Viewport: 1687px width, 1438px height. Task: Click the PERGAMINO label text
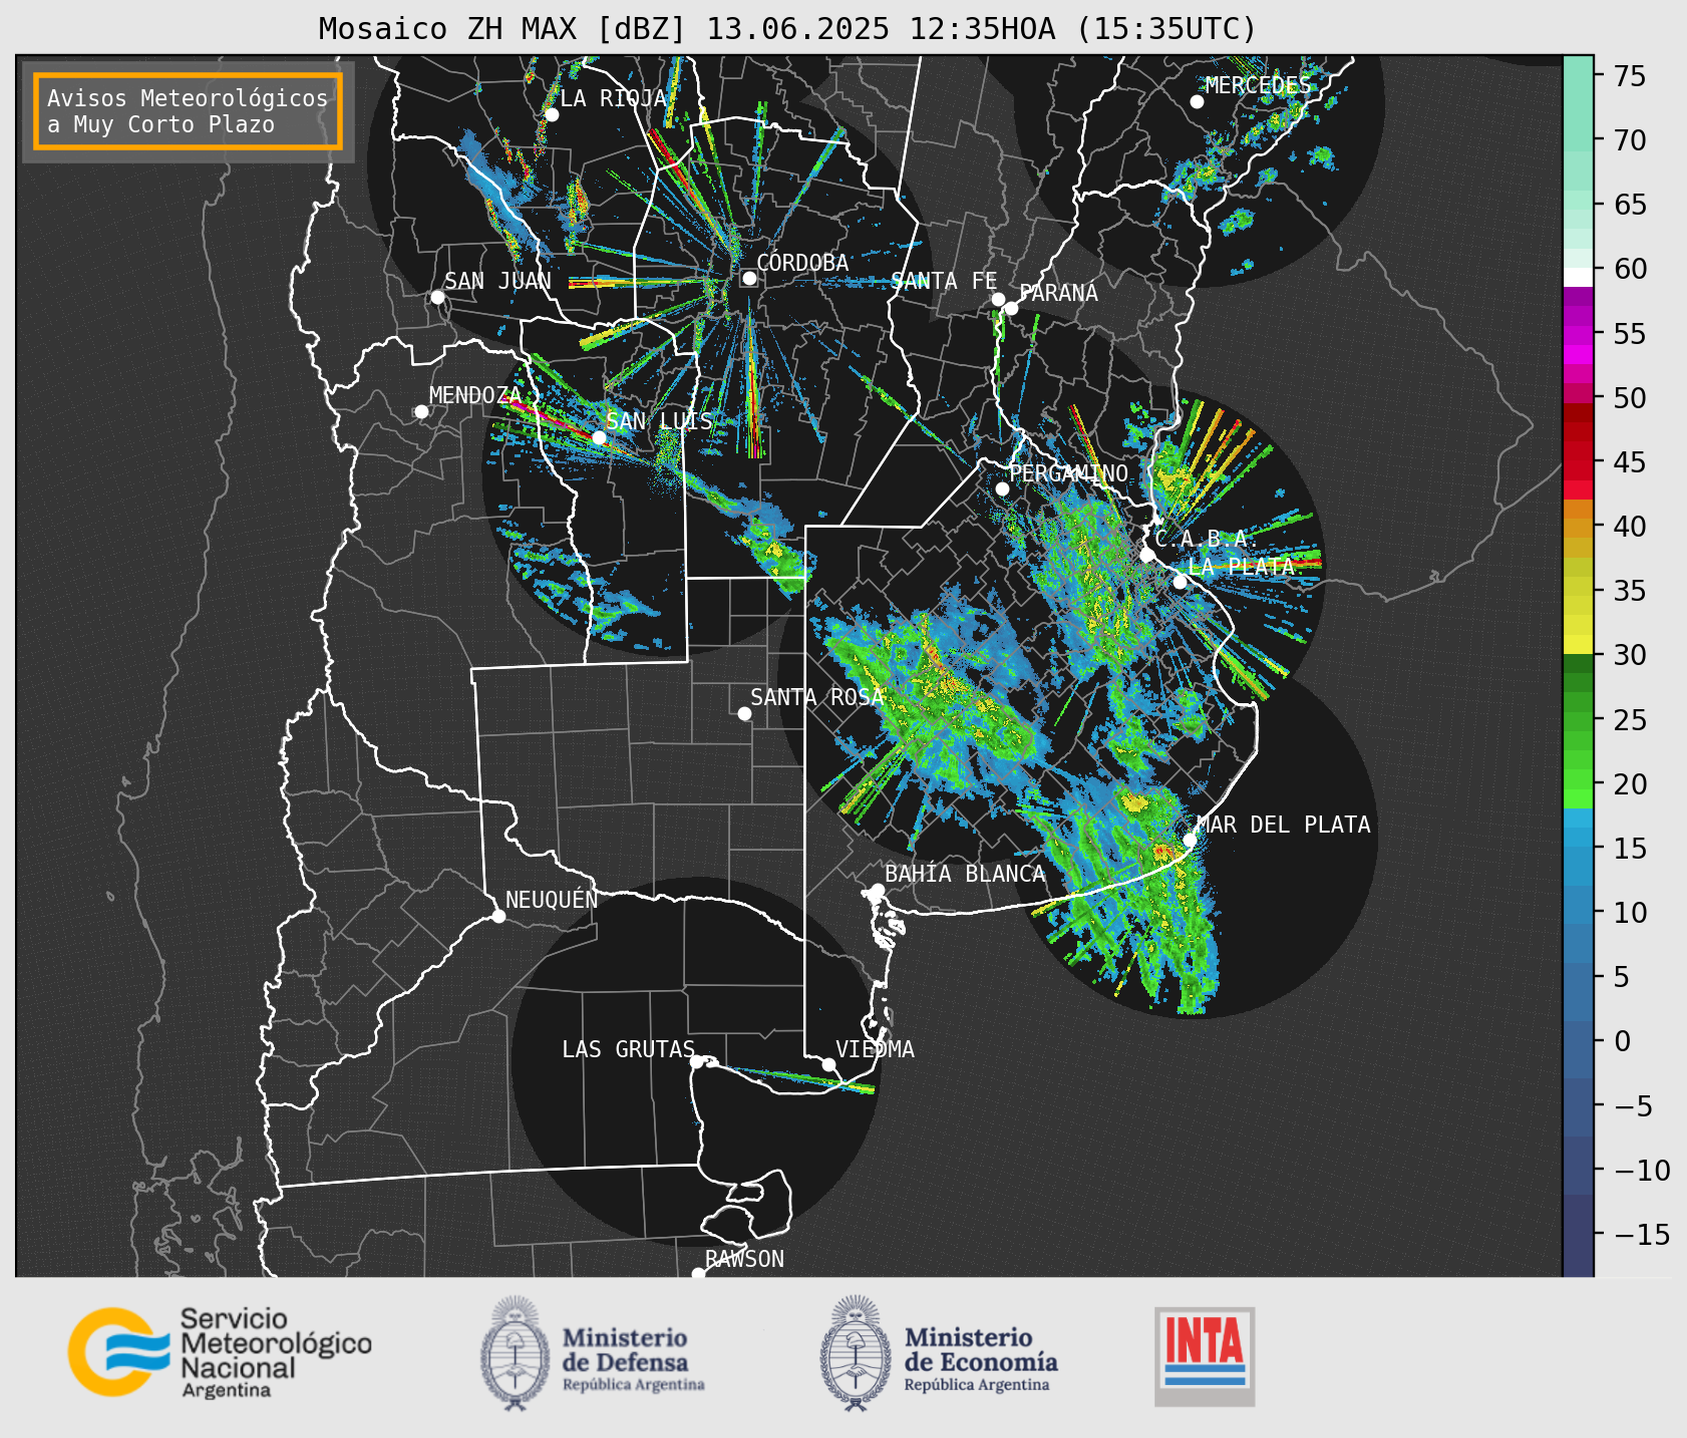click(x=1068, y=473)
